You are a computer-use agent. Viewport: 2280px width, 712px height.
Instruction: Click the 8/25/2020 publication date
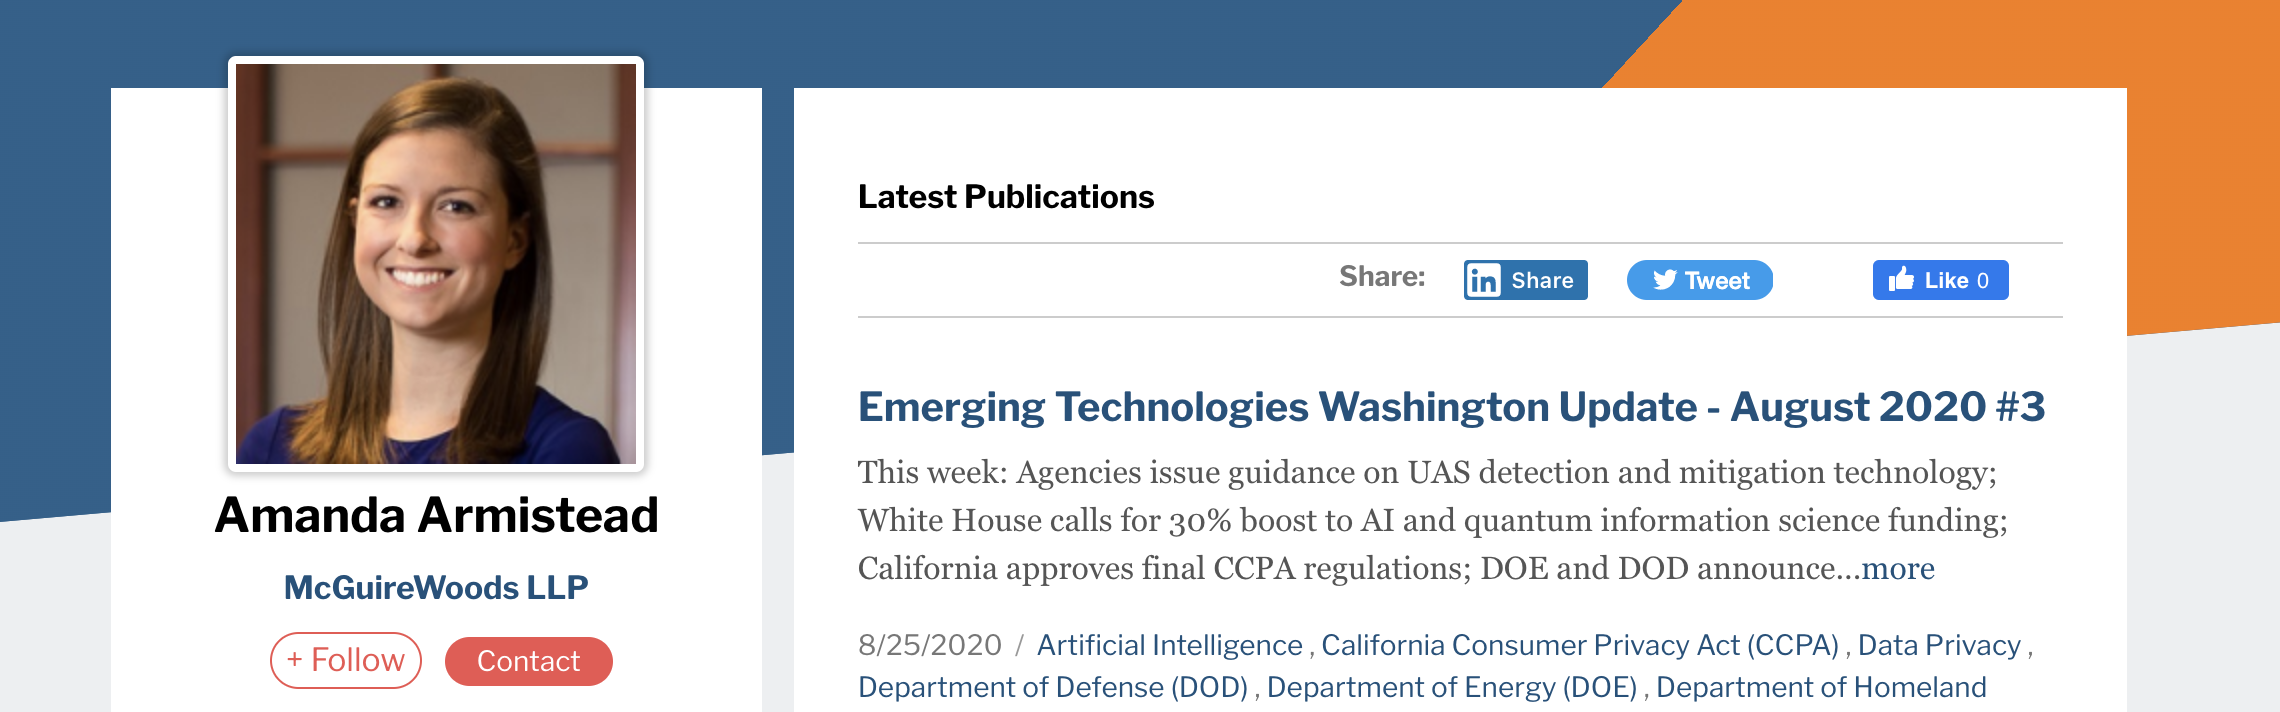click(x=929, y=645)
